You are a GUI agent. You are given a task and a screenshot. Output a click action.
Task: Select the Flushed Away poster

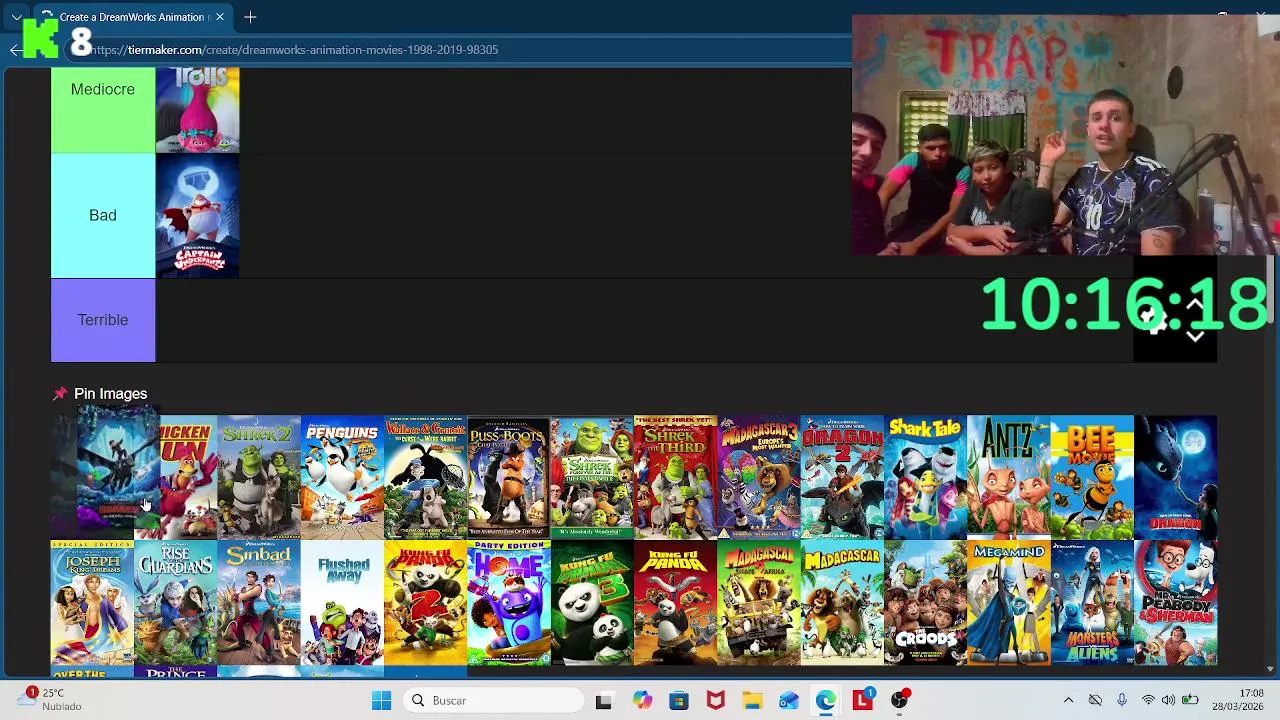pyautogui.click(x=342, y=603)
